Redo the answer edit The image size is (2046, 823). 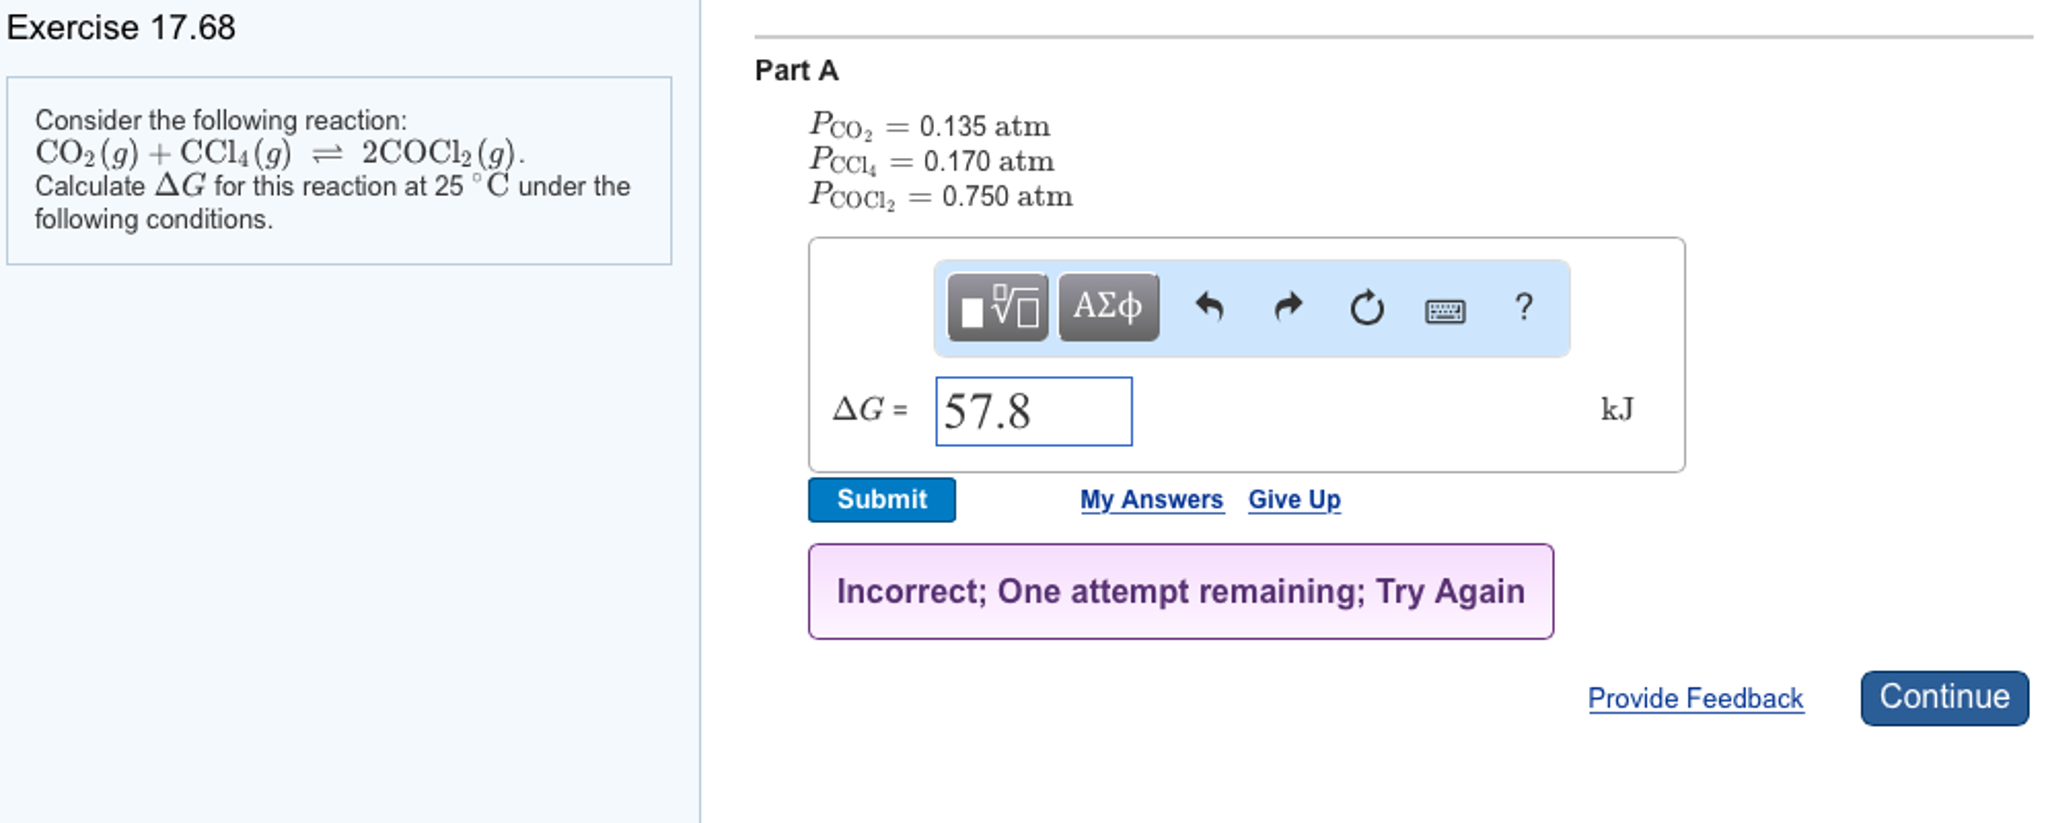click(x=1288, y=308)
